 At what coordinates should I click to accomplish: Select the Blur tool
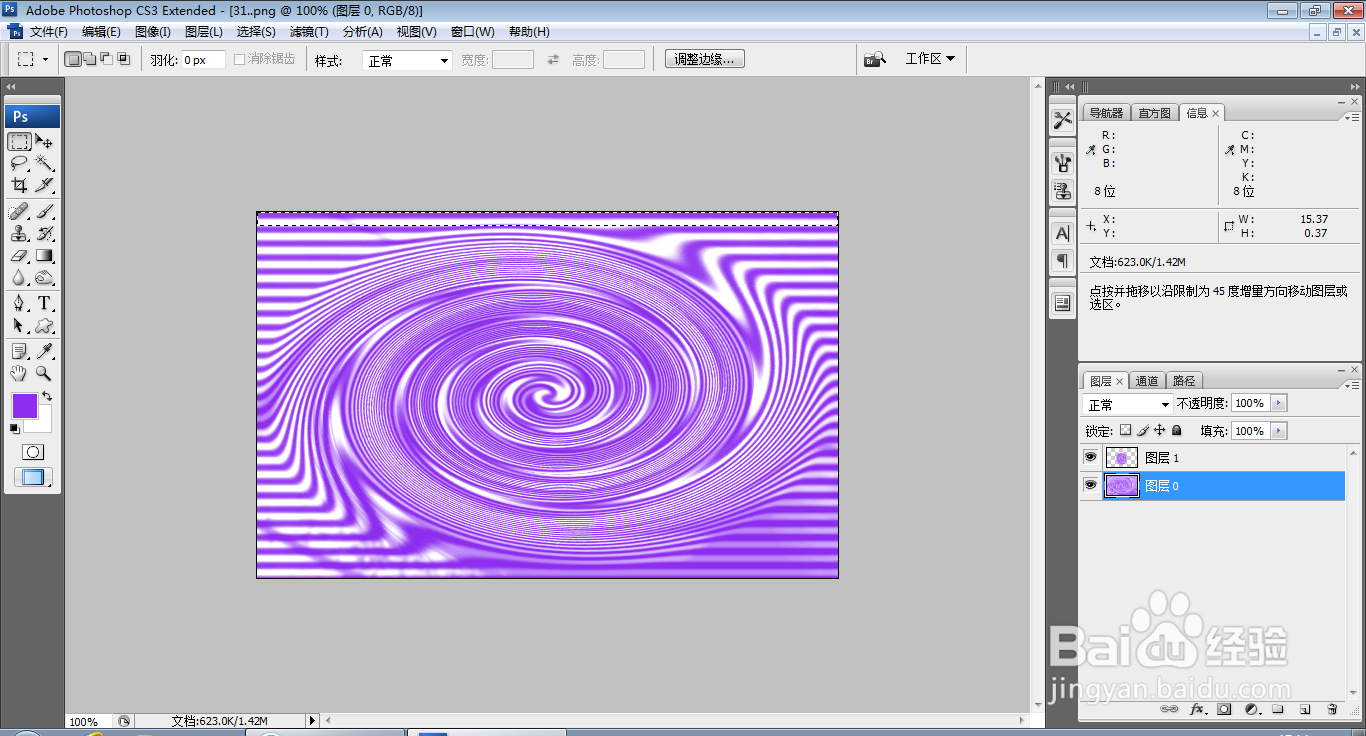20,278
